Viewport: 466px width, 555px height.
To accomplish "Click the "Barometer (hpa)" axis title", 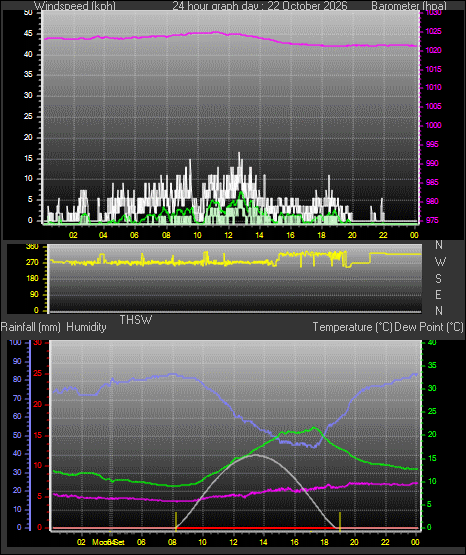I will coord(409,6).
